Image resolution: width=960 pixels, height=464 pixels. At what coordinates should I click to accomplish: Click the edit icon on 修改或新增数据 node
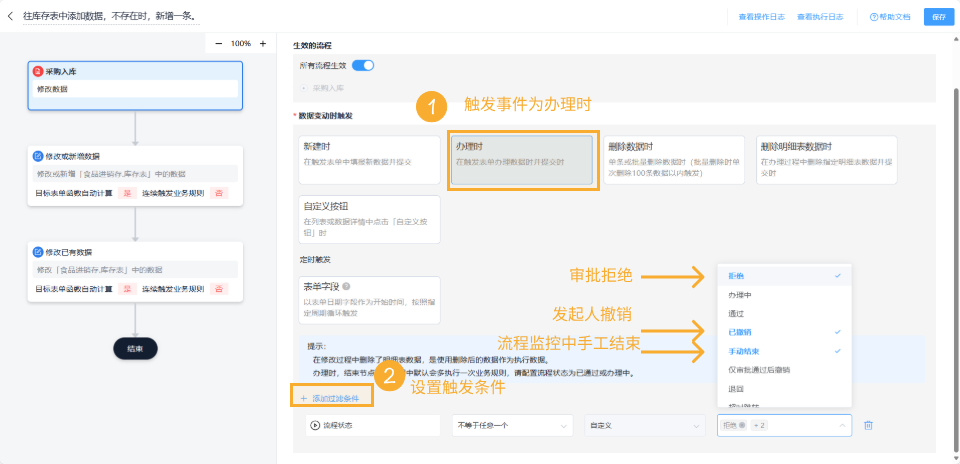pyautogui.click(x=38, y=156)
